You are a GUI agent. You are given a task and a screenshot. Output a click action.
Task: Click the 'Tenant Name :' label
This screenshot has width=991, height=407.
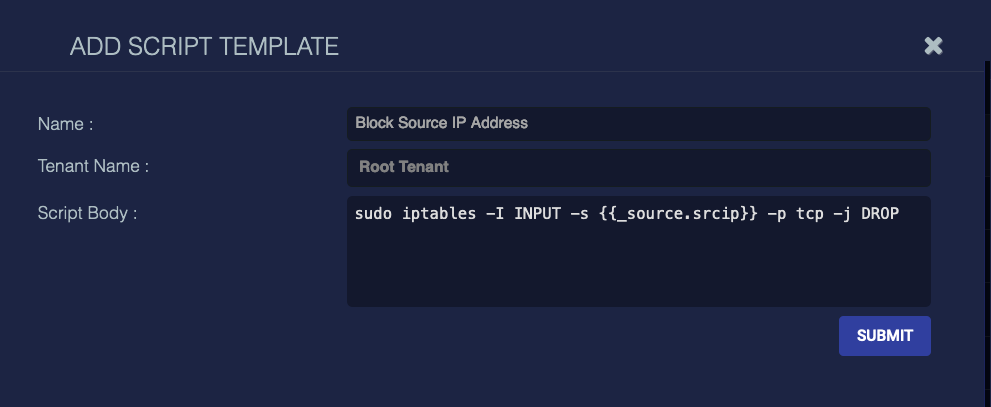pyautogui.click(x=93, y=166)
